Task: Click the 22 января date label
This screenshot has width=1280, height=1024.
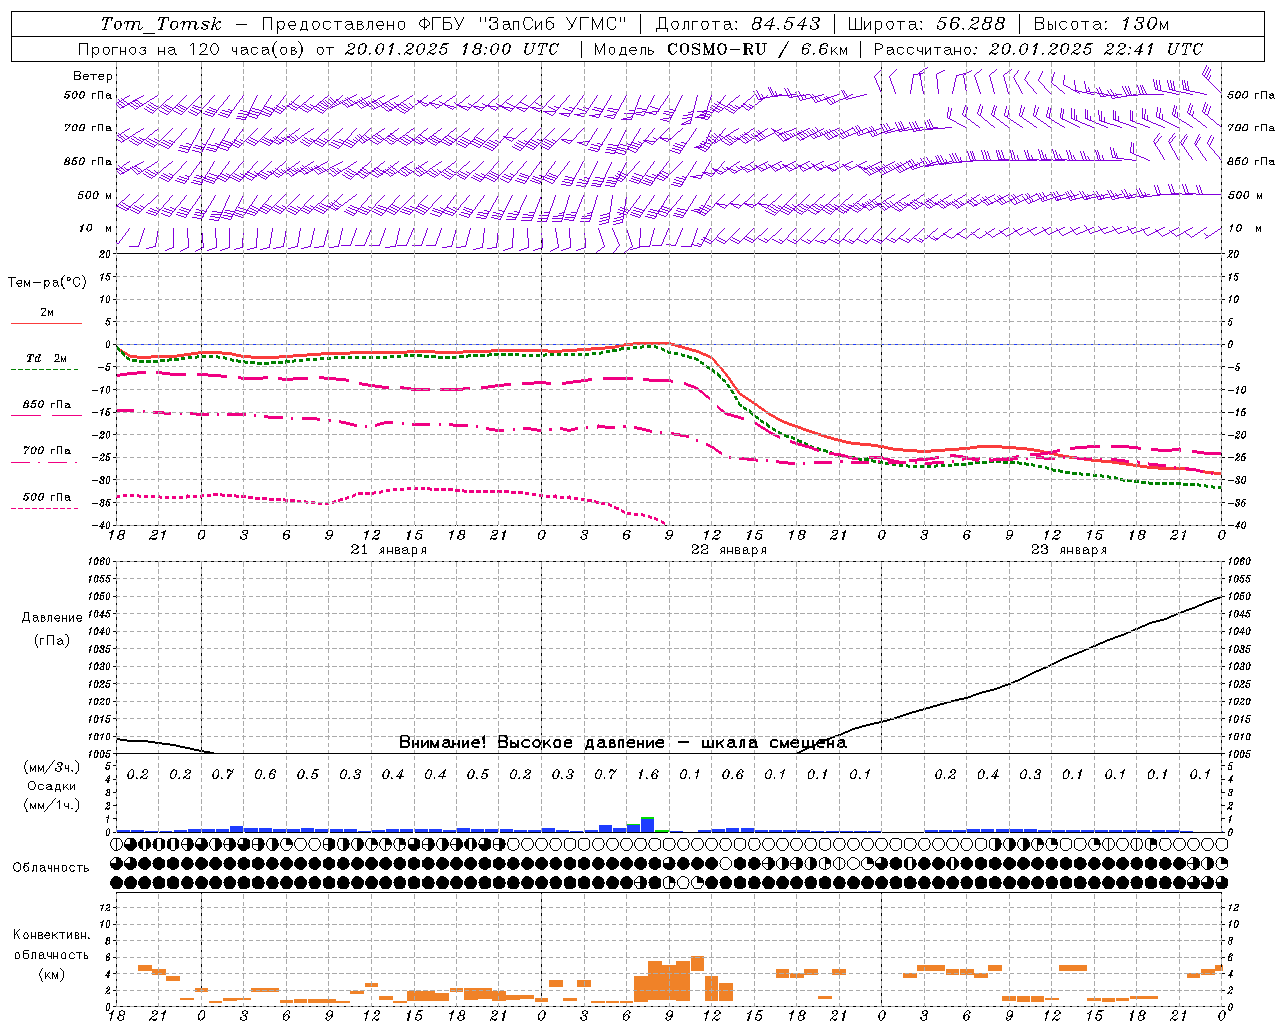Action: [729, 550]
